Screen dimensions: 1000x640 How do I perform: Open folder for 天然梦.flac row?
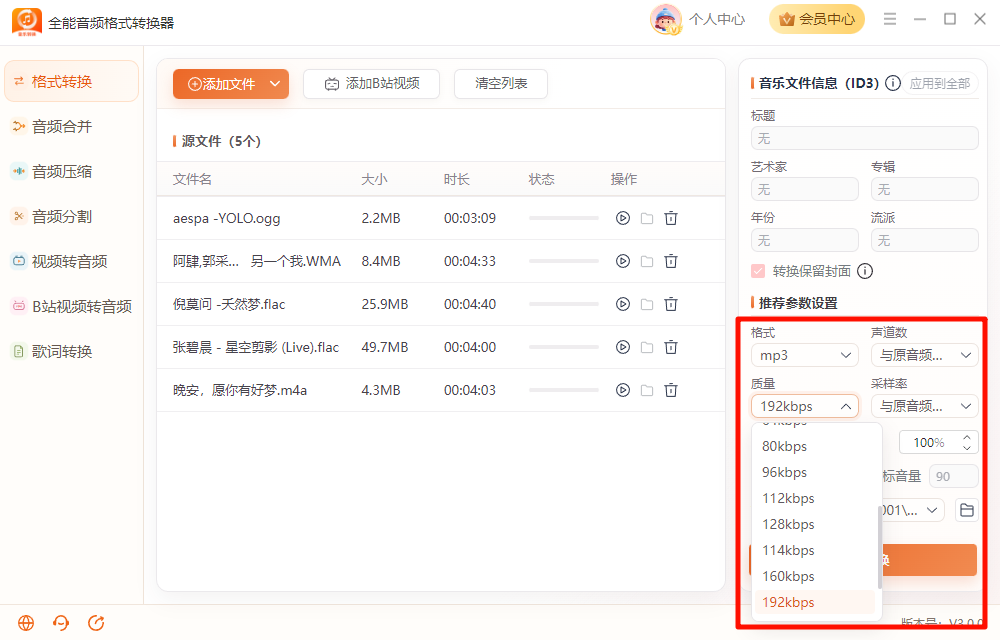647,304
